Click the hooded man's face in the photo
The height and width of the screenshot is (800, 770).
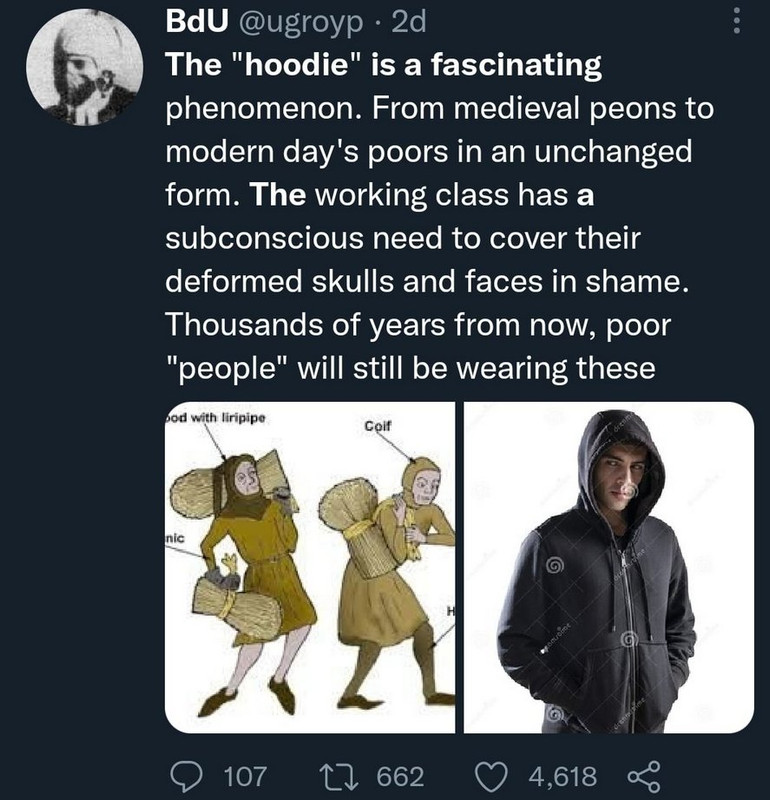[623, 474]
